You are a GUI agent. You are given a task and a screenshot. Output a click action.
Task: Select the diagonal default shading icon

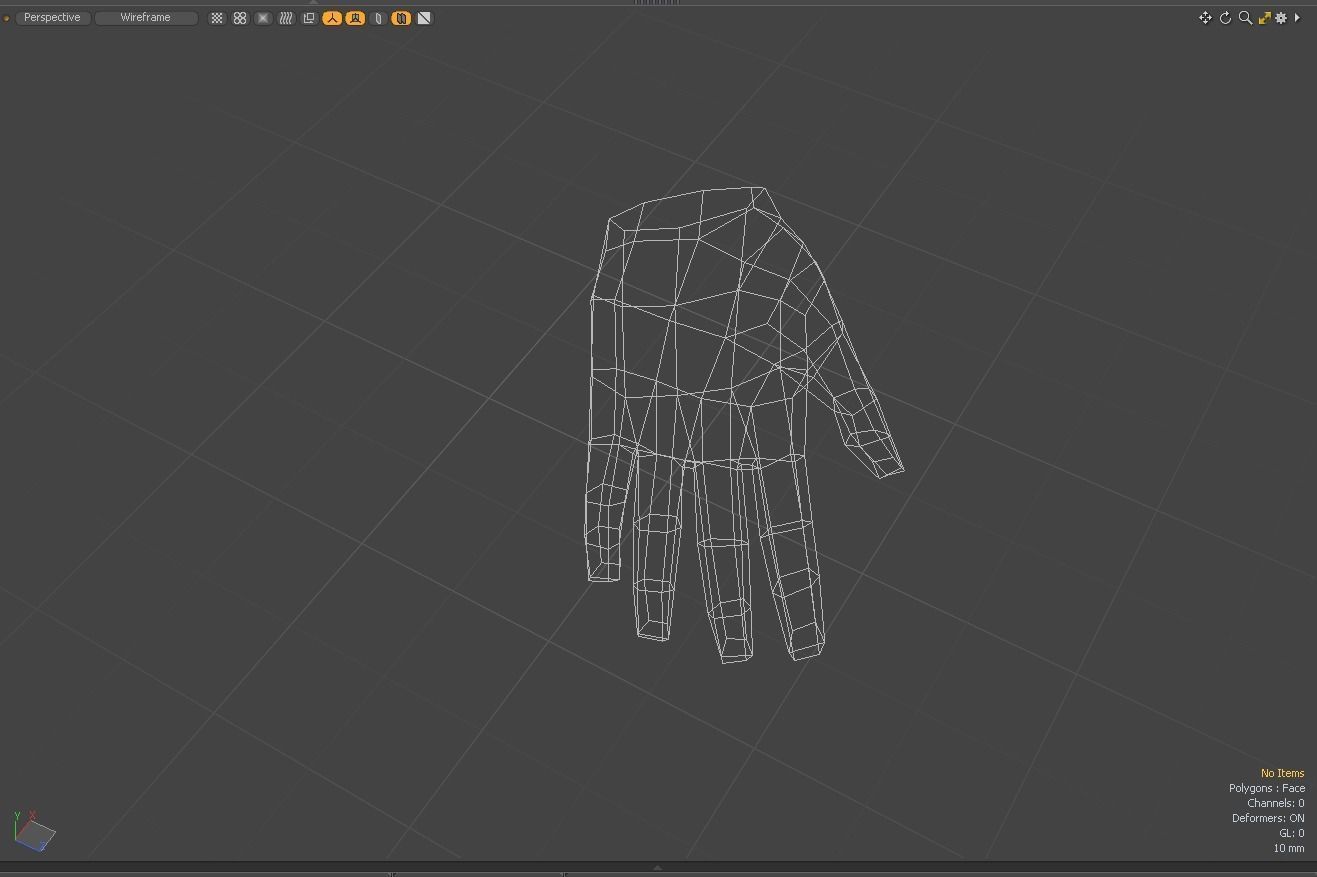tap(424, 17)
